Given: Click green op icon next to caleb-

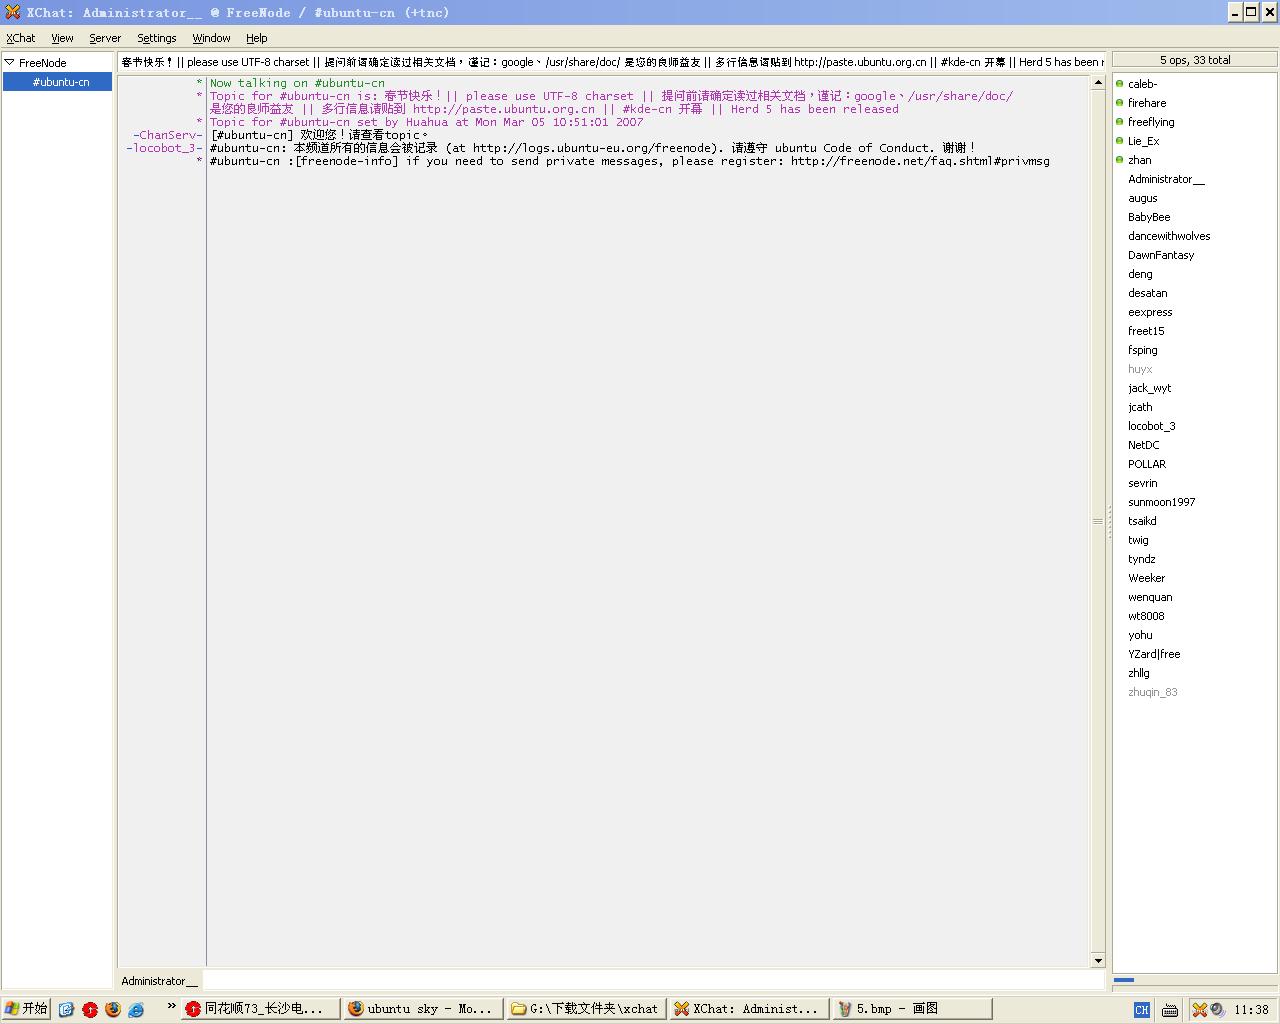Looking at the screenshot, I should [1119, 84].
